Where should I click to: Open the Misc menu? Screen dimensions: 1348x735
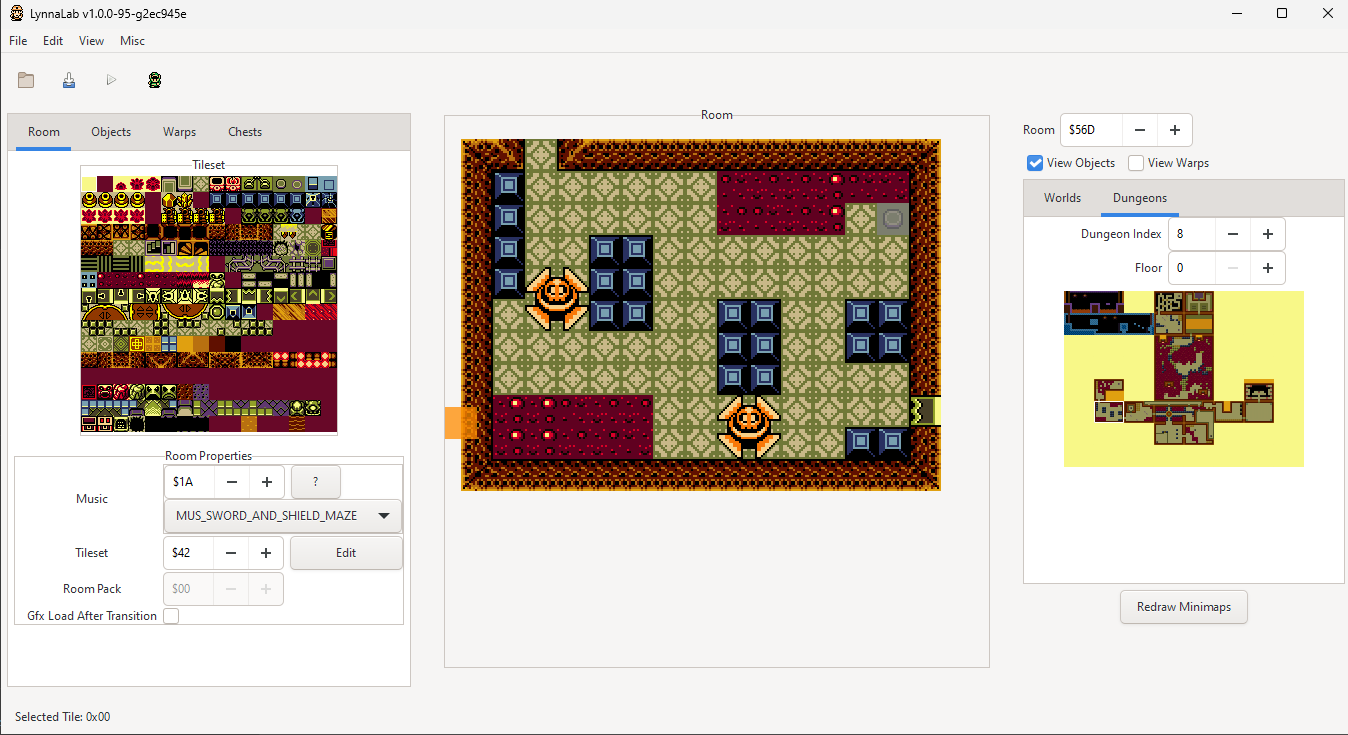coord(132,41)
